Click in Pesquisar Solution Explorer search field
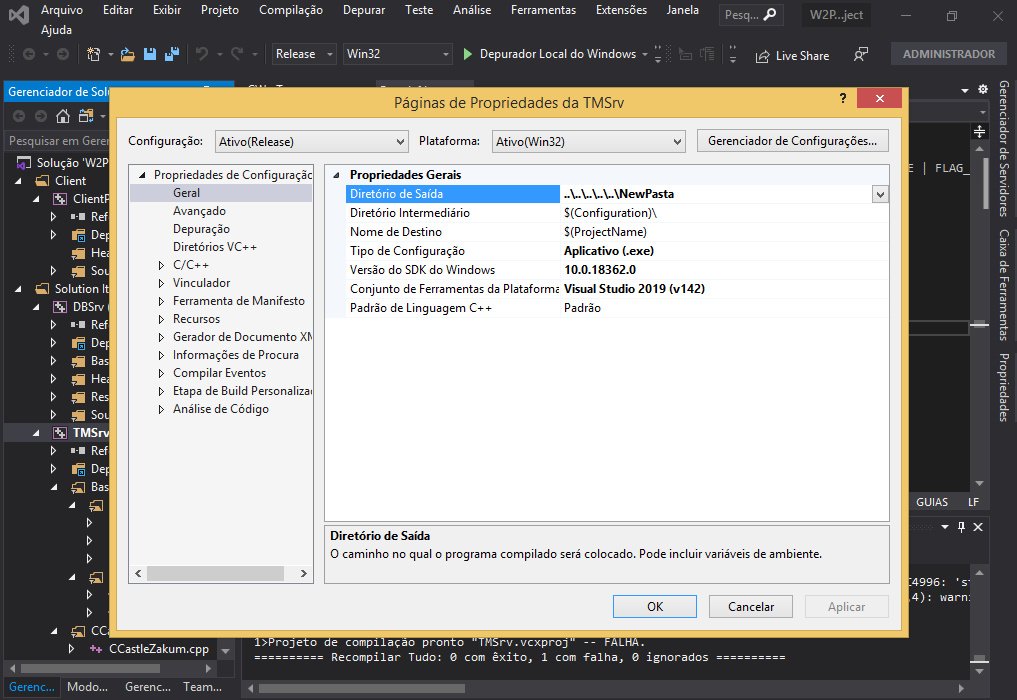The height and width of the screenshot is (700, 1017). [x=58, y=141]
